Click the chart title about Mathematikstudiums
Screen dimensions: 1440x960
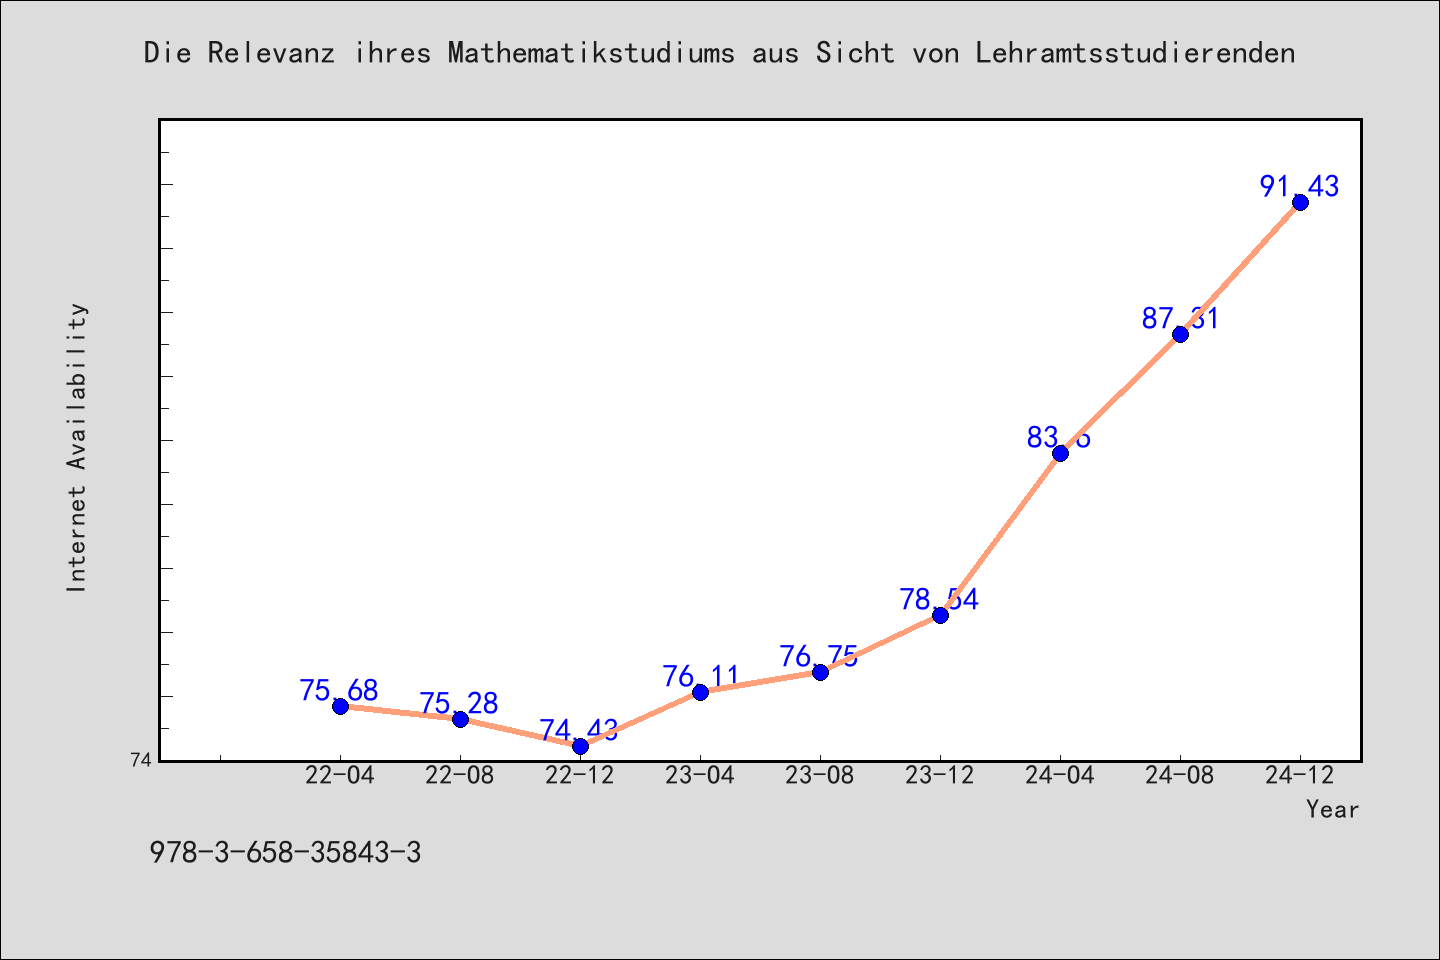(x=720, y=53)
